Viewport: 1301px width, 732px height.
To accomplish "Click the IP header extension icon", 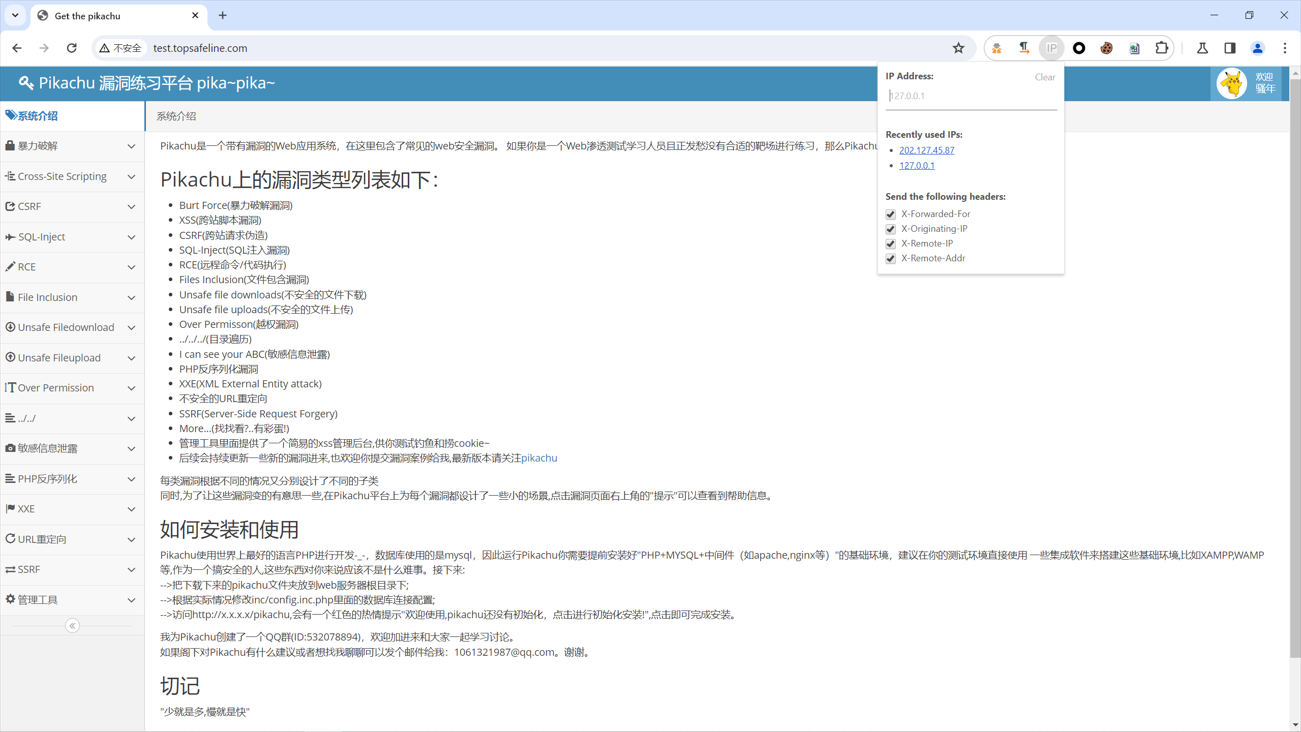I will pos(1051,47).
